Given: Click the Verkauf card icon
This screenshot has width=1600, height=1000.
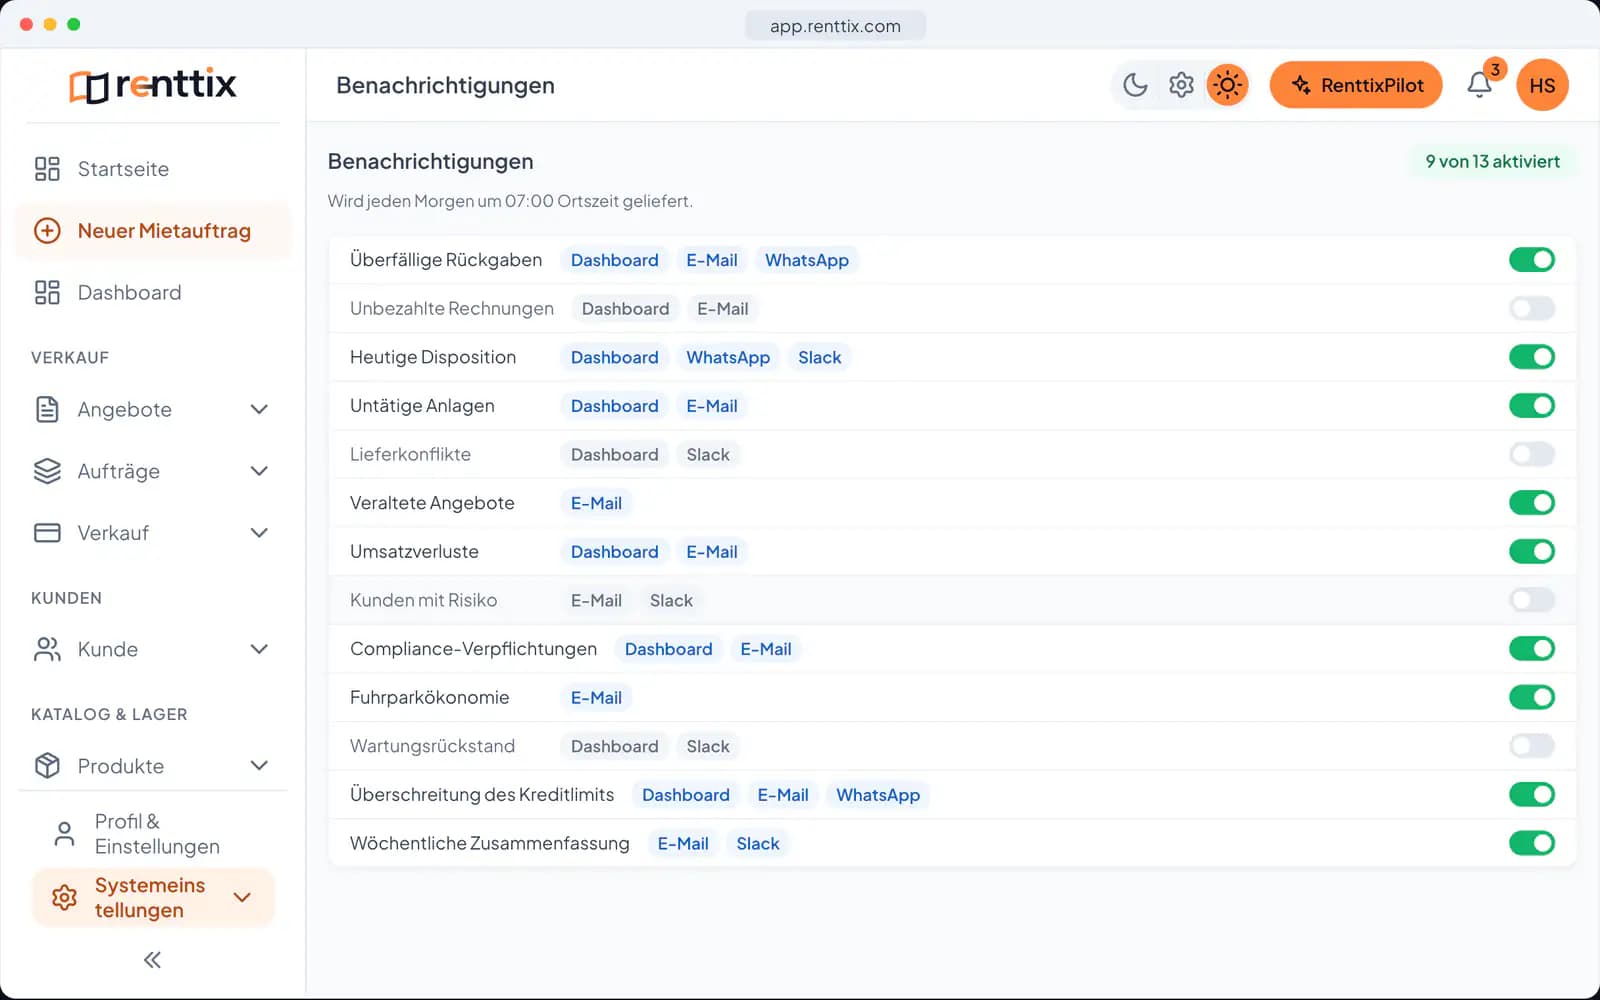Looking at the screenshot, I should 47,533.
